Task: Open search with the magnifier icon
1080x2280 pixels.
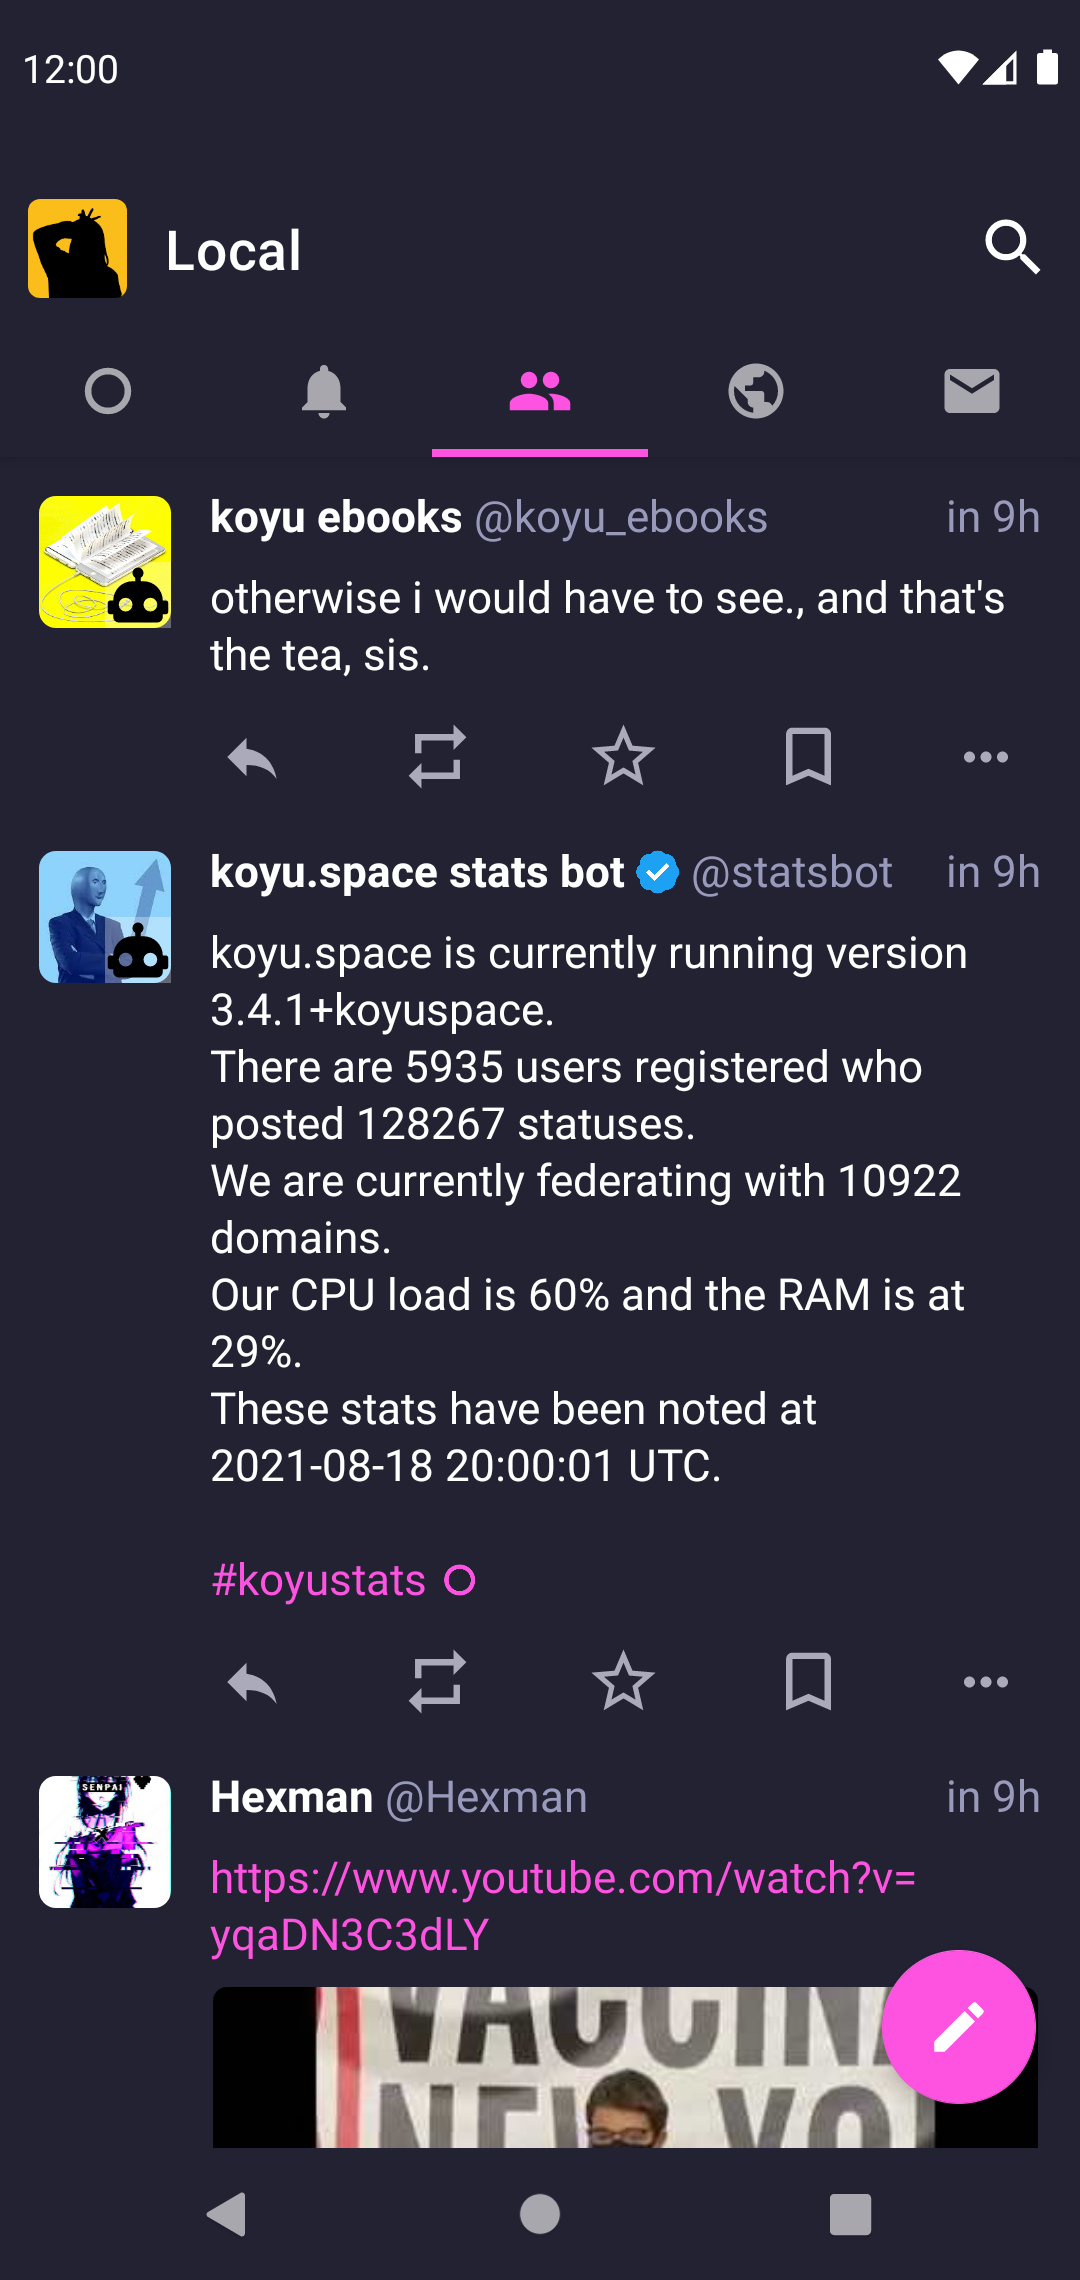Action: 1012,248
